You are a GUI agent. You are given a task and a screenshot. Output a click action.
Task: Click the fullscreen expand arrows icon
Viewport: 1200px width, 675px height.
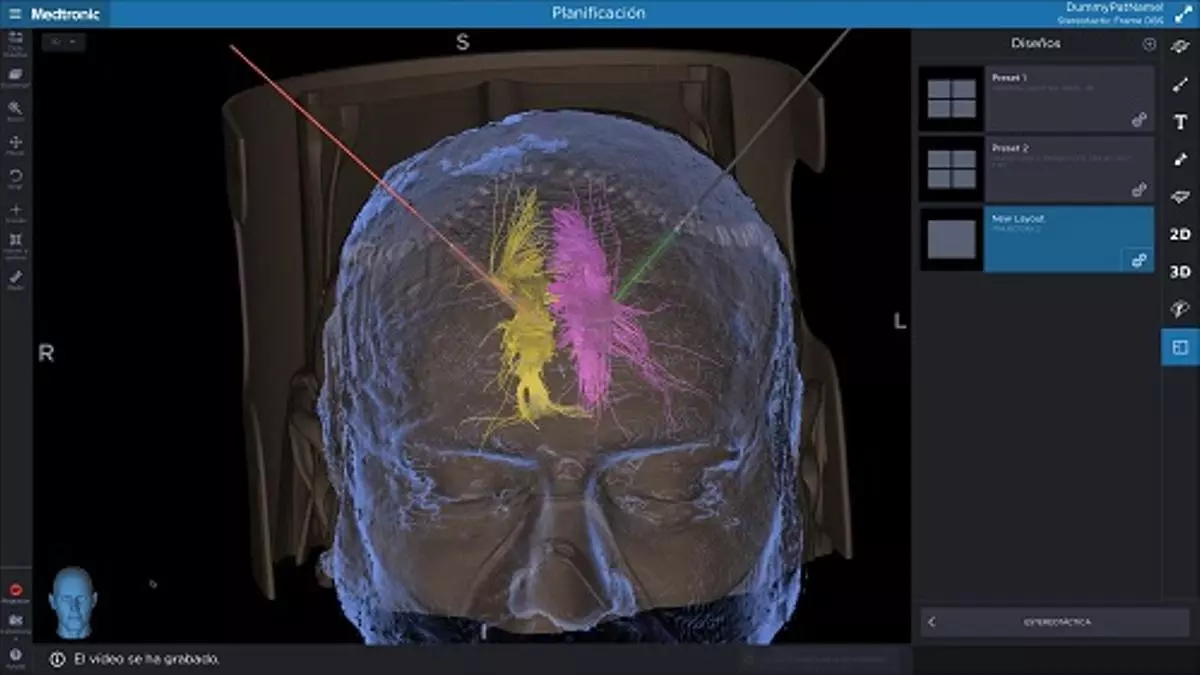[1184, 14]
